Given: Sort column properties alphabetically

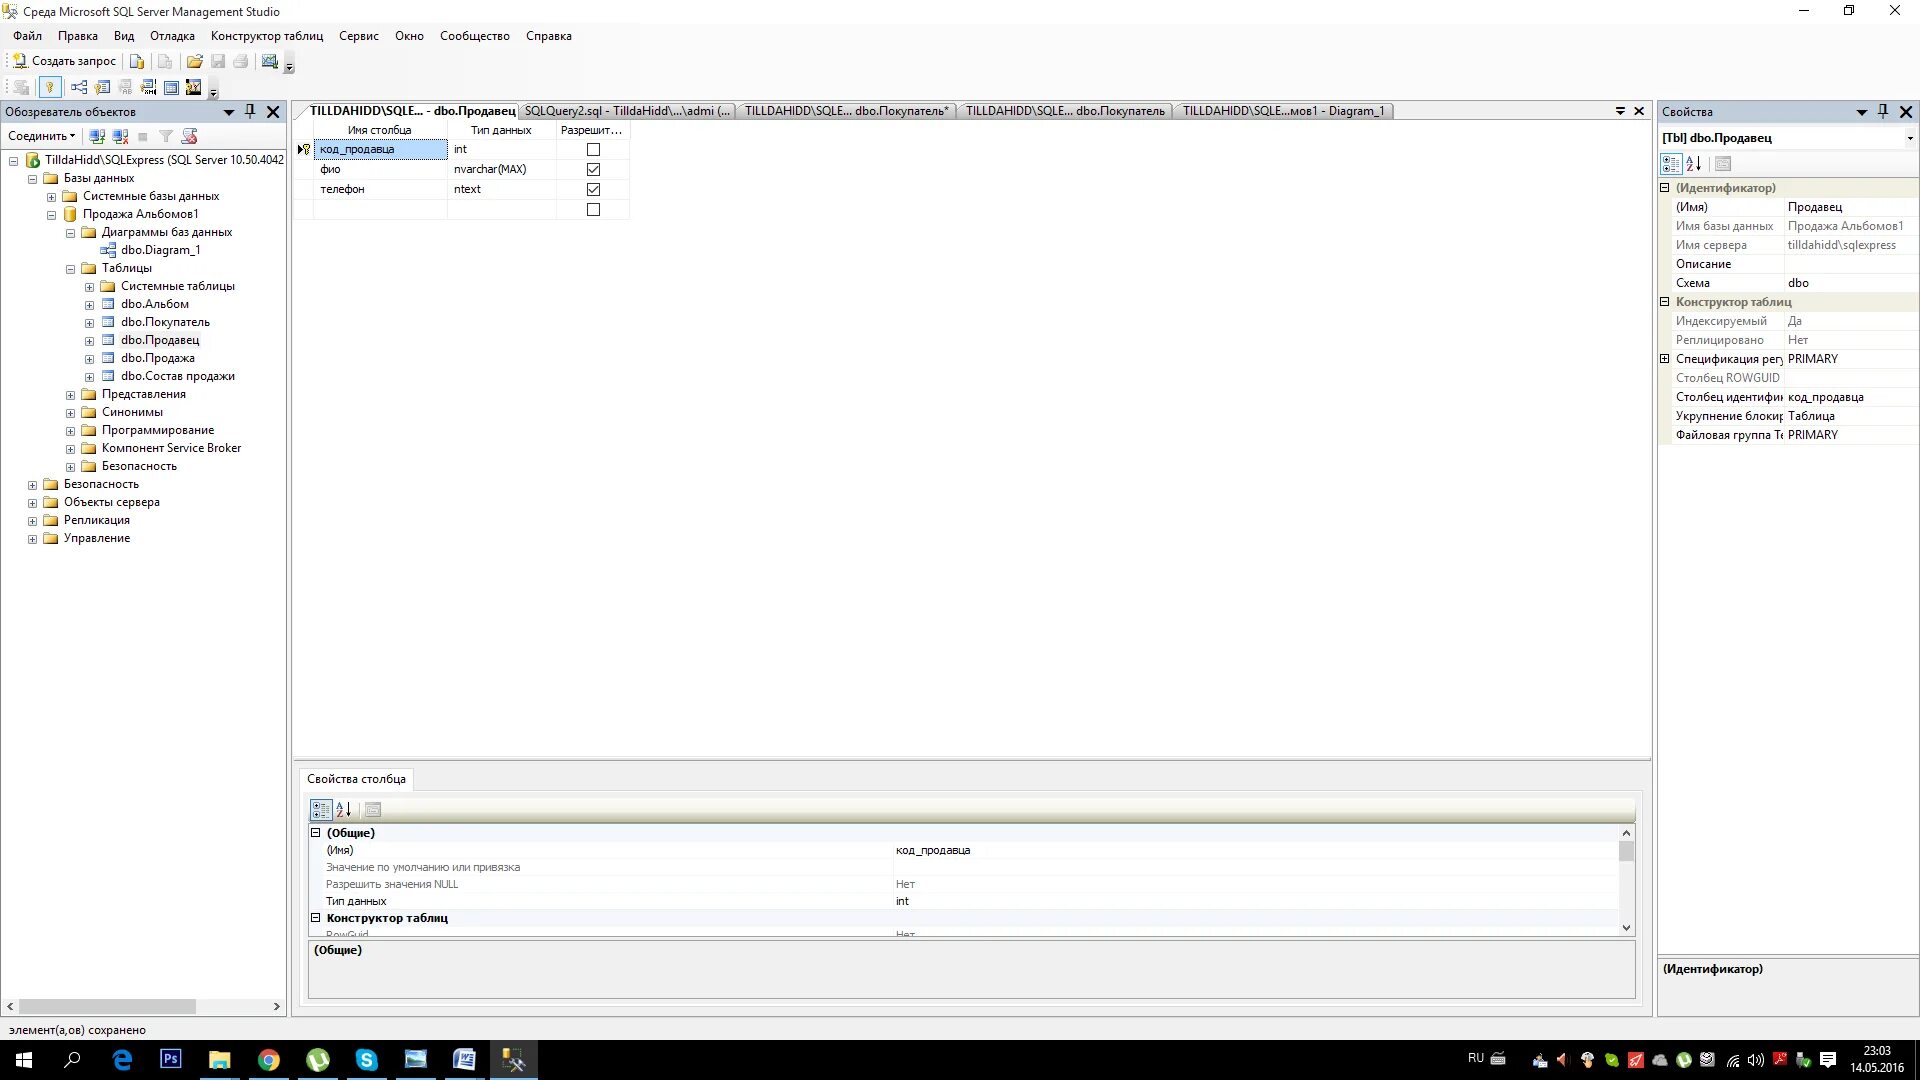Looking at the screenshot, I should point(343,810).
